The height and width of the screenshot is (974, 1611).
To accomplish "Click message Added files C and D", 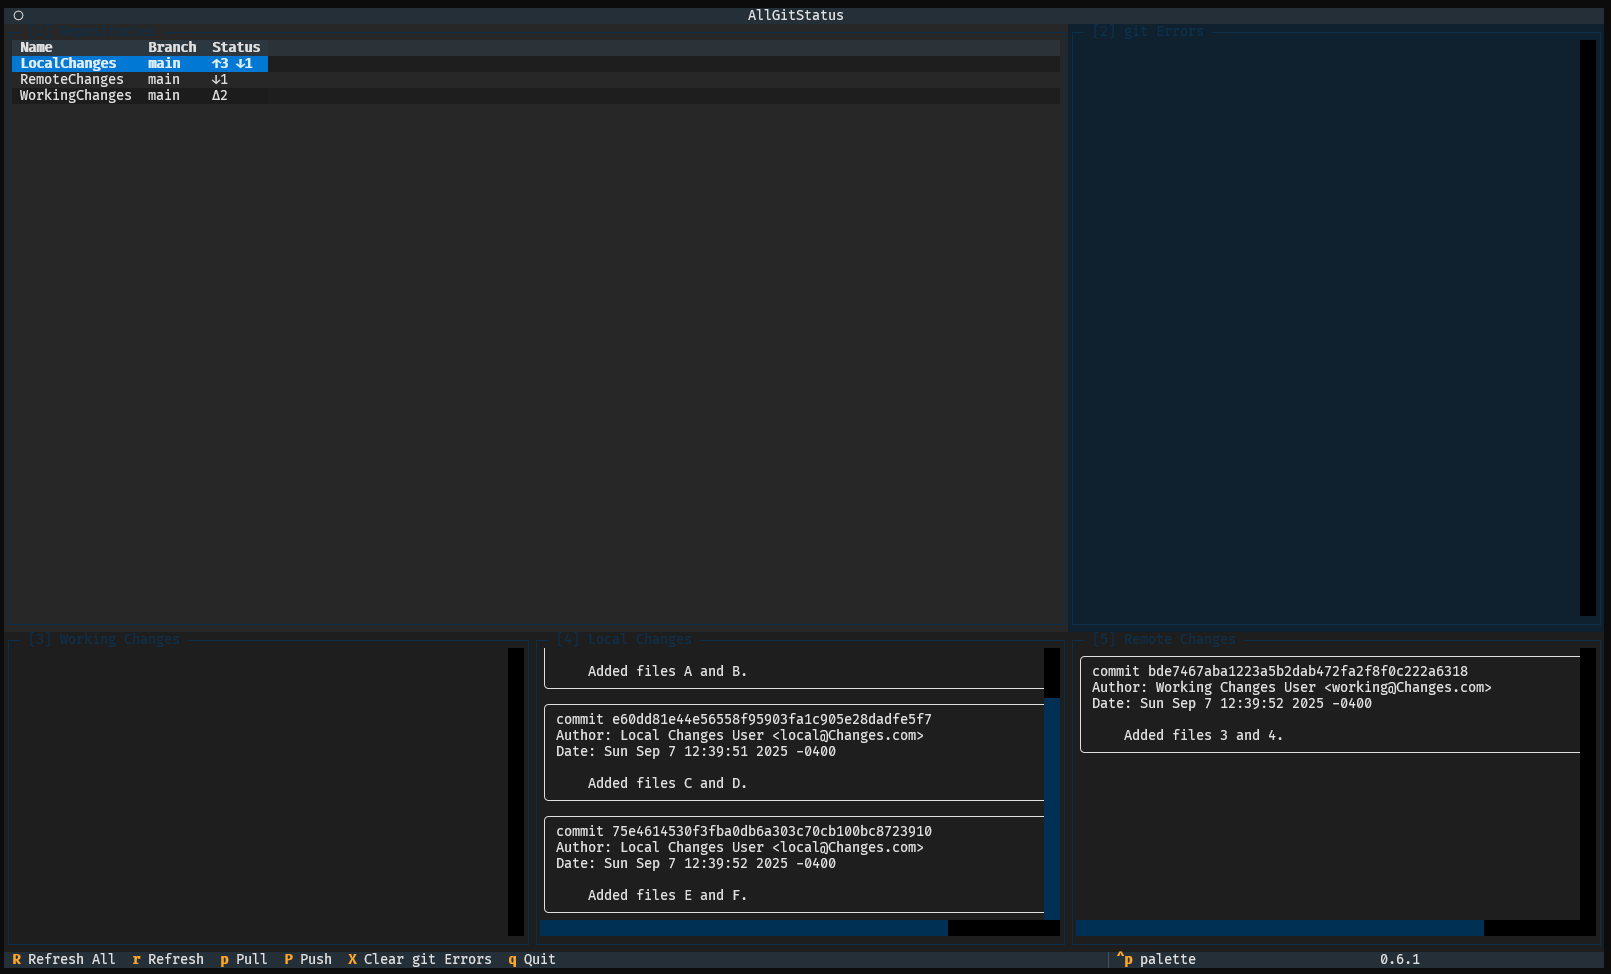I will tap(668, 783).
